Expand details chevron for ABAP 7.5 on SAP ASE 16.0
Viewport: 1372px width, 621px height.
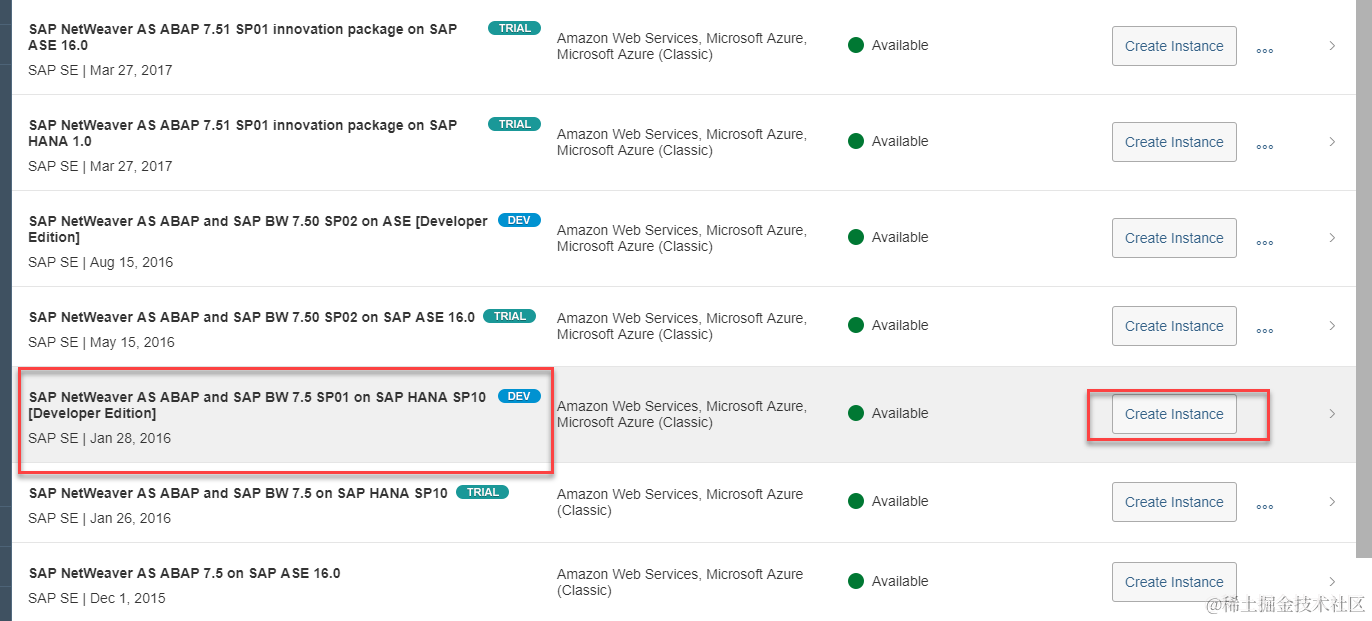1332,581
